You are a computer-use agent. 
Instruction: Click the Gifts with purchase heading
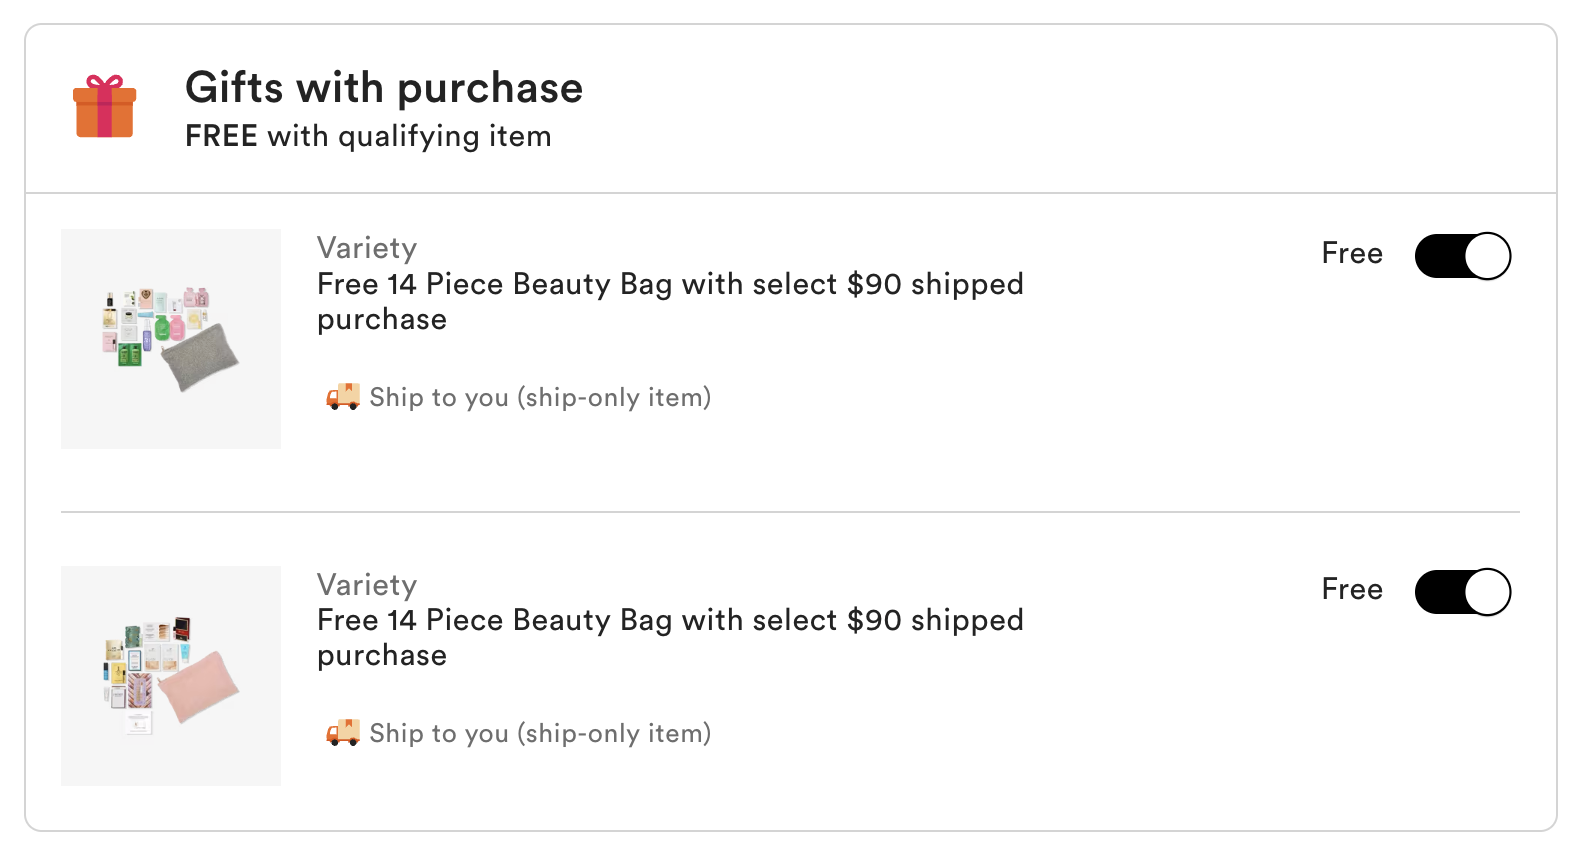(384, 88)
